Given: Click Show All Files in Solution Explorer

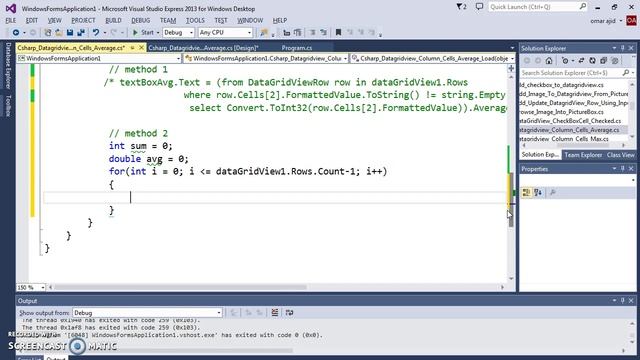Looking at the screenshot, I should pyautogui.click(x=614, y=61).
